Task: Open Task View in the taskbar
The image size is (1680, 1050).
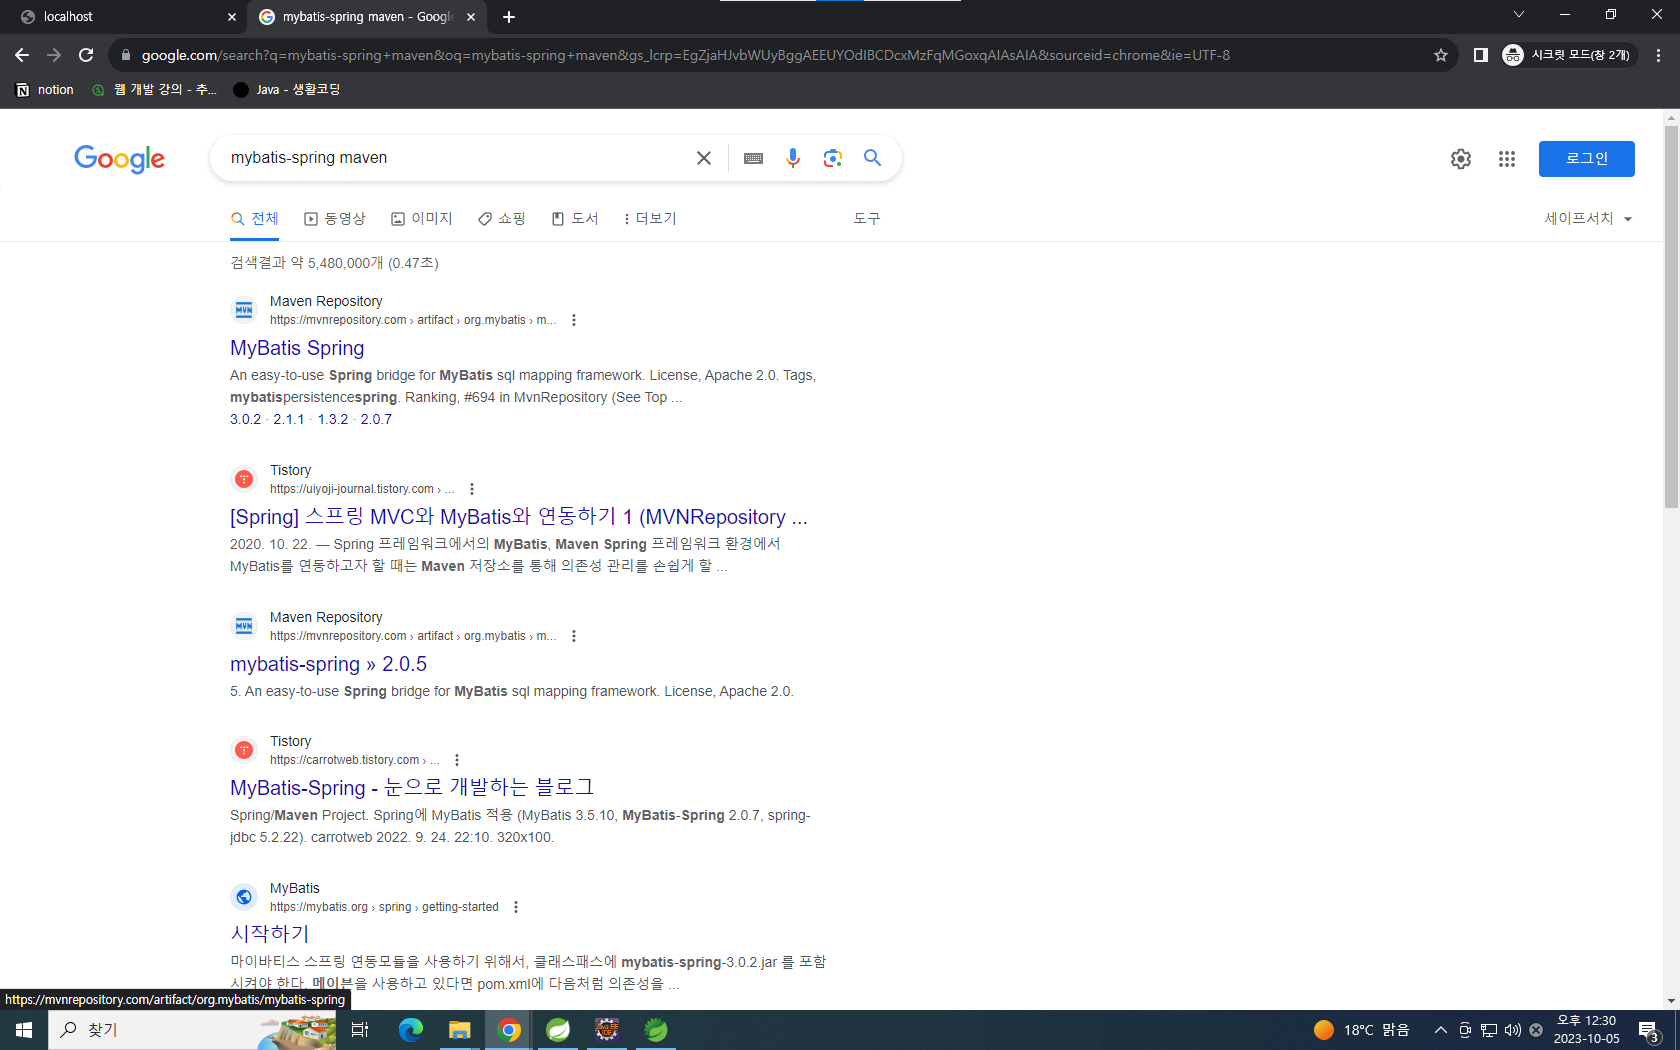Action: pos(360,1030)
